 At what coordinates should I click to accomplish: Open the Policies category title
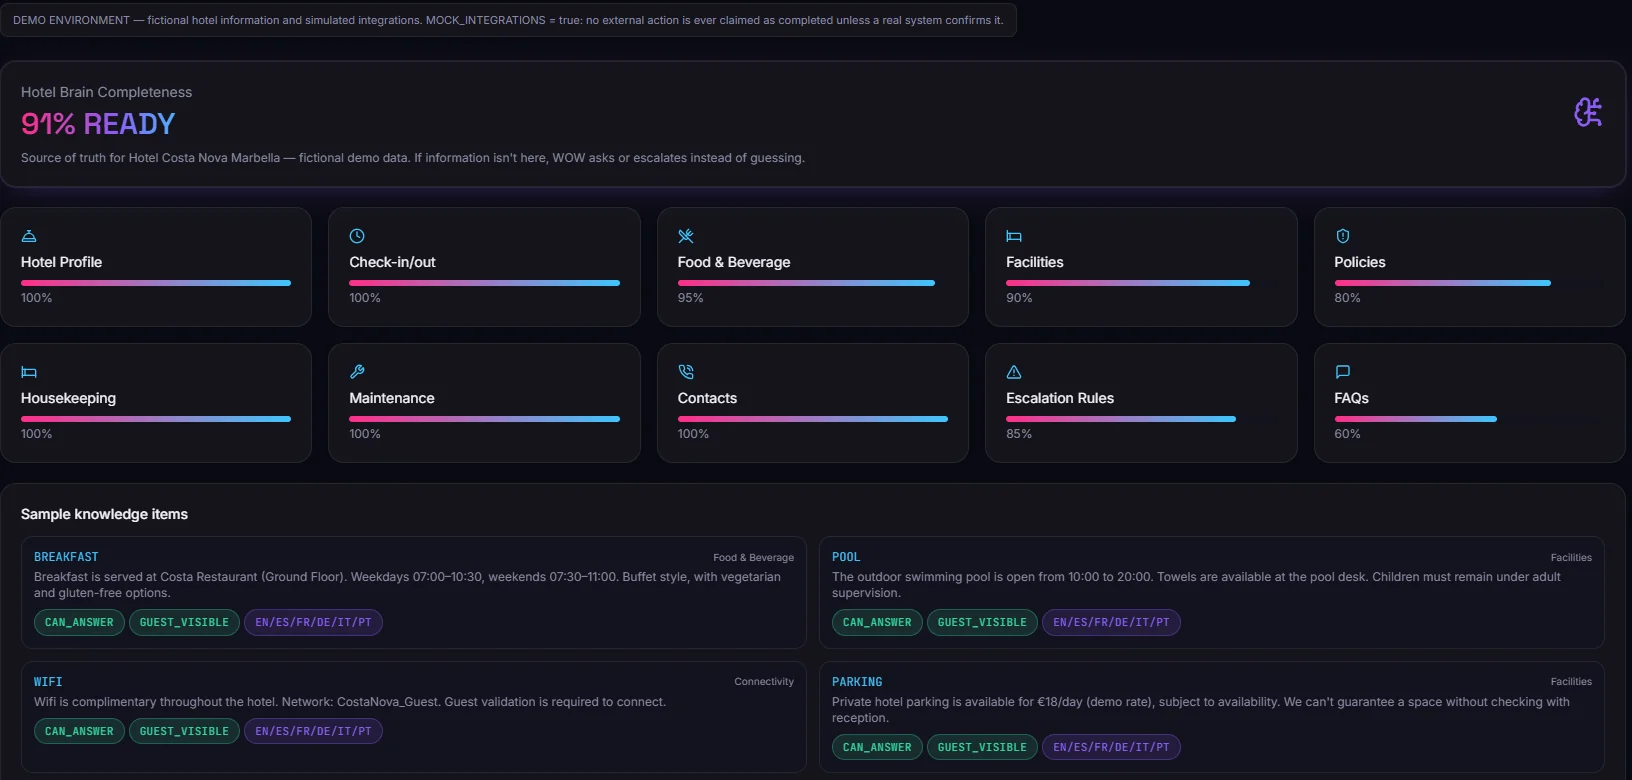pos(1360,262)
